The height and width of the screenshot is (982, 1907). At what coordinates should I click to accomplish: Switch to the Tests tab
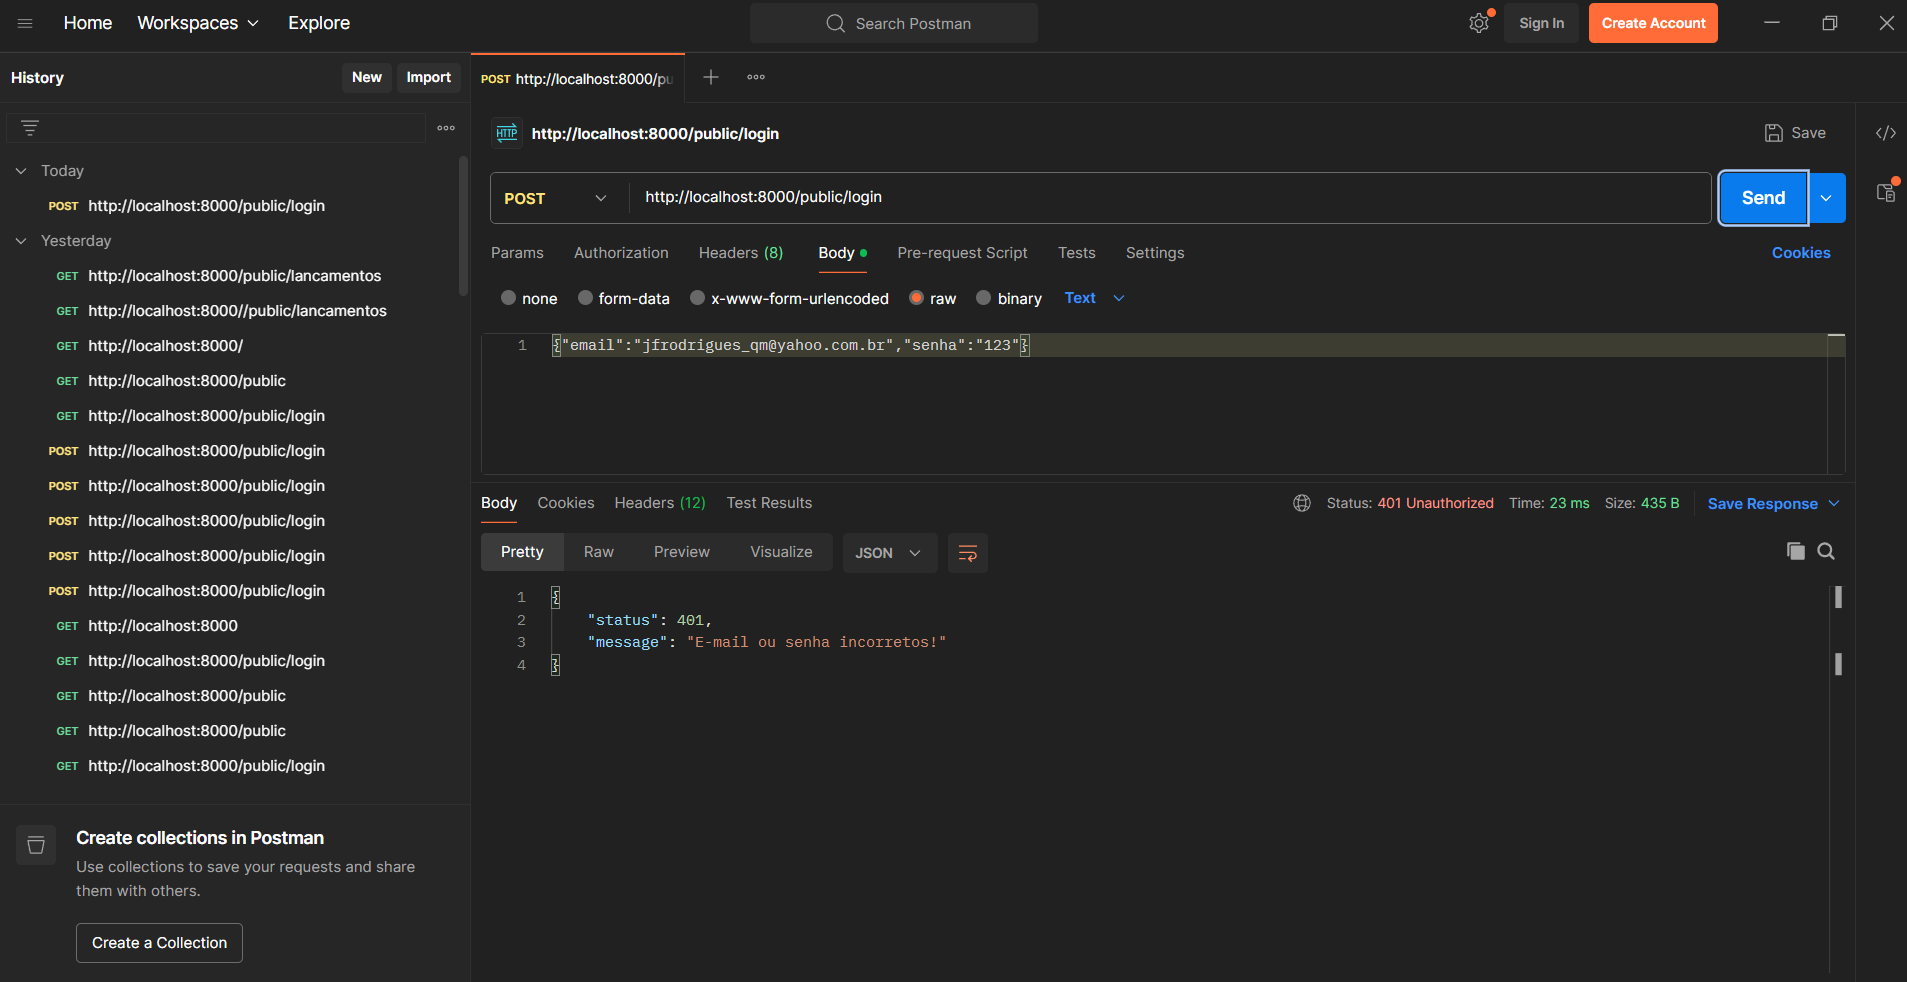point(1077,253)
